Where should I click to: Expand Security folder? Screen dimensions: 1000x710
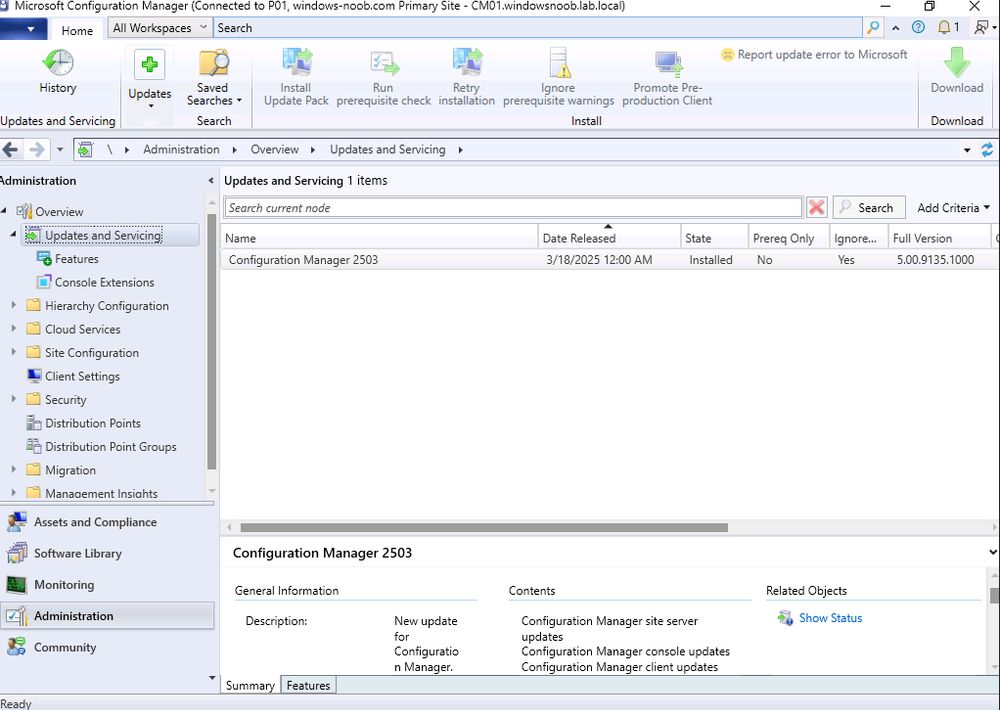click(x=13, y=399)
